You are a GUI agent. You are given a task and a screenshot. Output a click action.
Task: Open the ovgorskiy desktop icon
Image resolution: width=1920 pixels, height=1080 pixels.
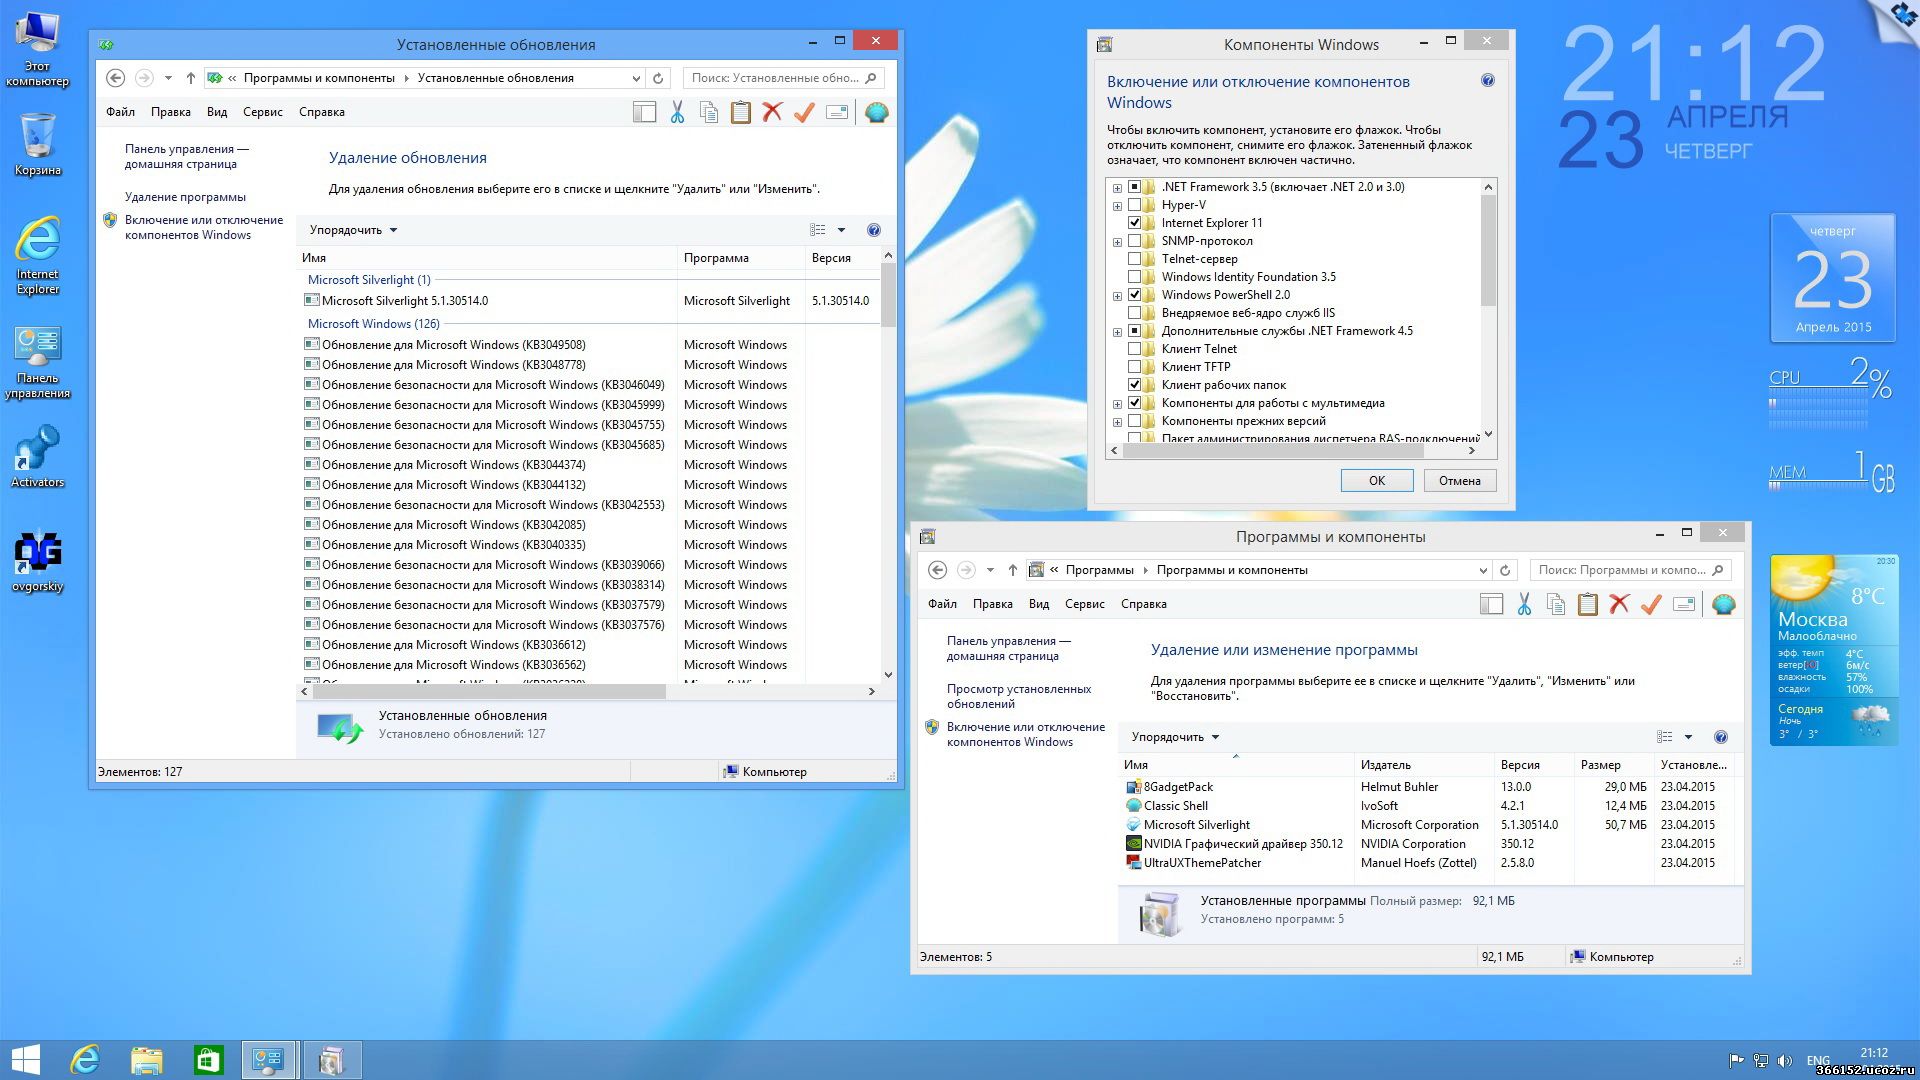pyautogui.click(x=37, y=561)
